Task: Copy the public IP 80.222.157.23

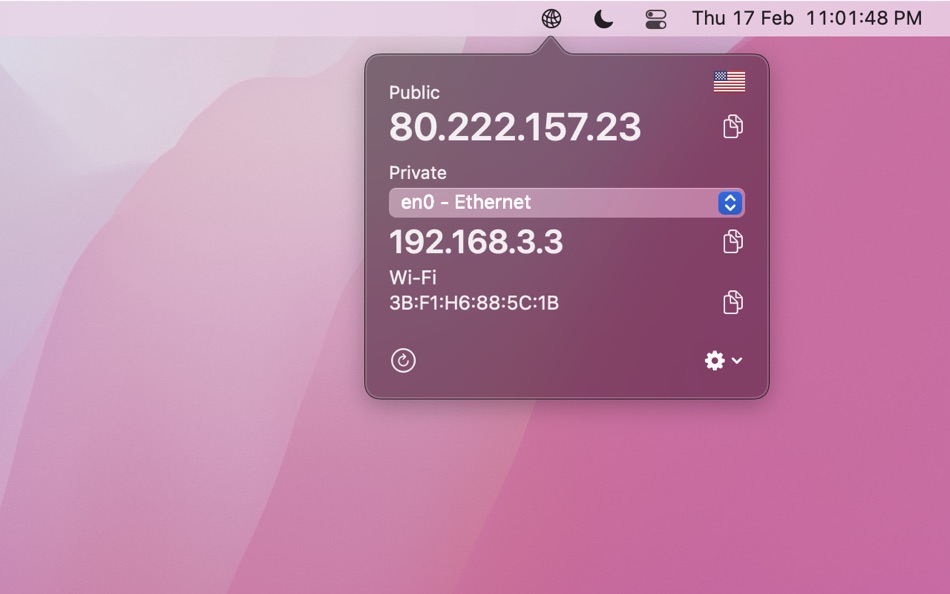Action: click(x=732, y=126)
